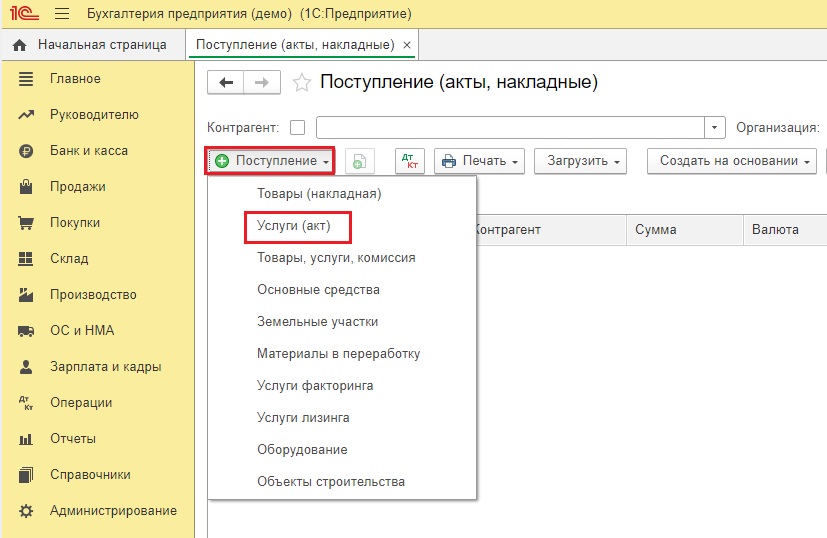Expand the Контрагент field dropdown arrow
Image resolution: width=827 pixels, height=538 pixels.
click(x=714, y=128)
